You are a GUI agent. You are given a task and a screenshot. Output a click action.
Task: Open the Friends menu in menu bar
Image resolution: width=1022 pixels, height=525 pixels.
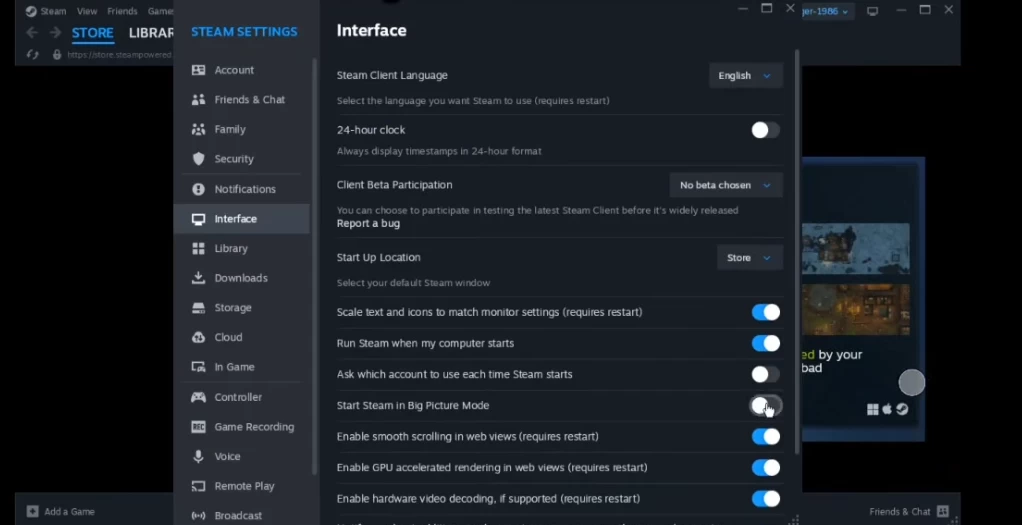[122, 11]
